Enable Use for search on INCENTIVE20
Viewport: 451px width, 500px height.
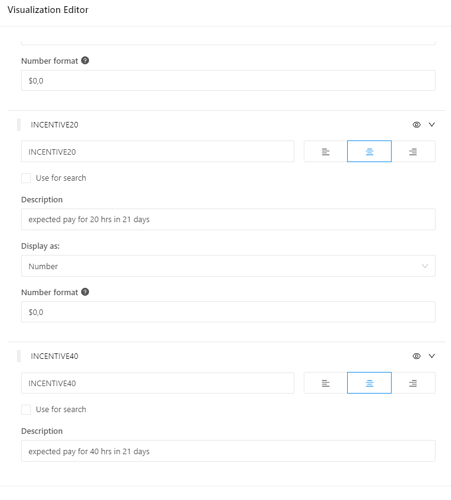[x=26, y=178]
